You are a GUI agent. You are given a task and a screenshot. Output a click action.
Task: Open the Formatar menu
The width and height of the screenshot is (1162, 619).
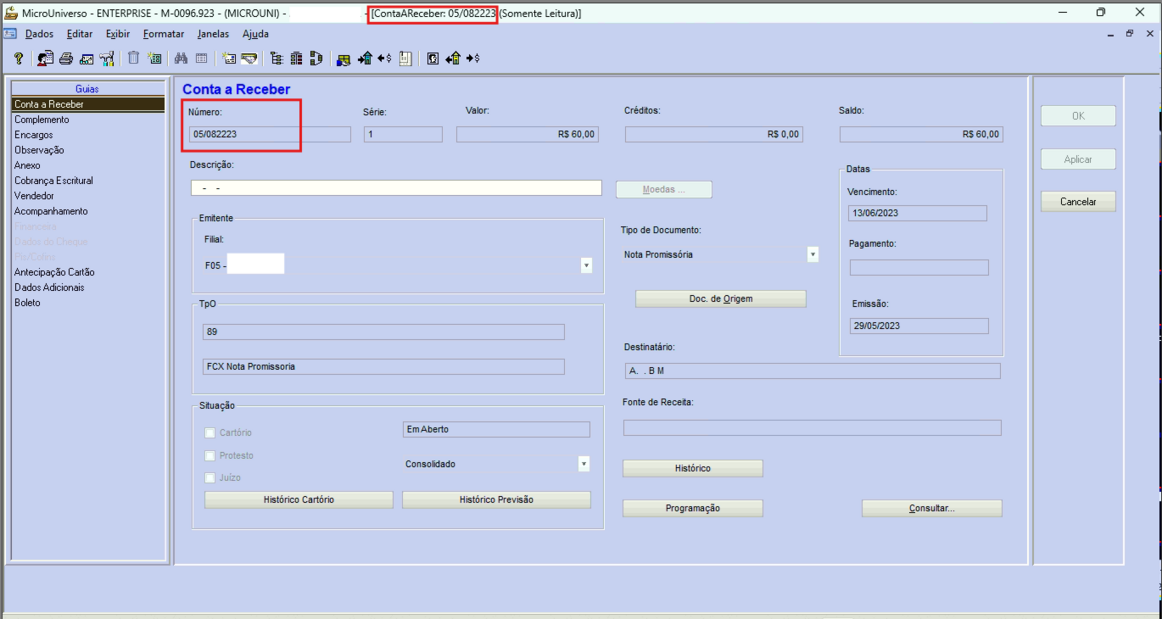(164, 34)
